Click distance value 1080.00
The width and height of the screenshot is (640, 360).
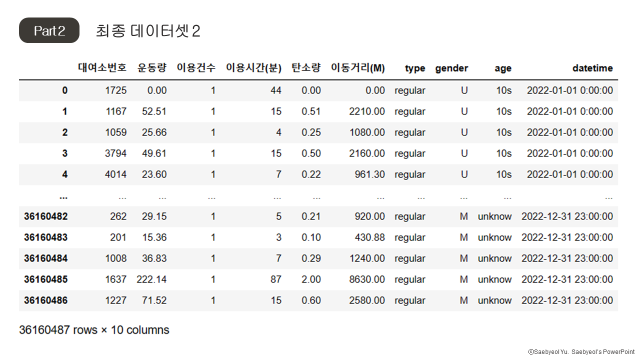point(367,133)
